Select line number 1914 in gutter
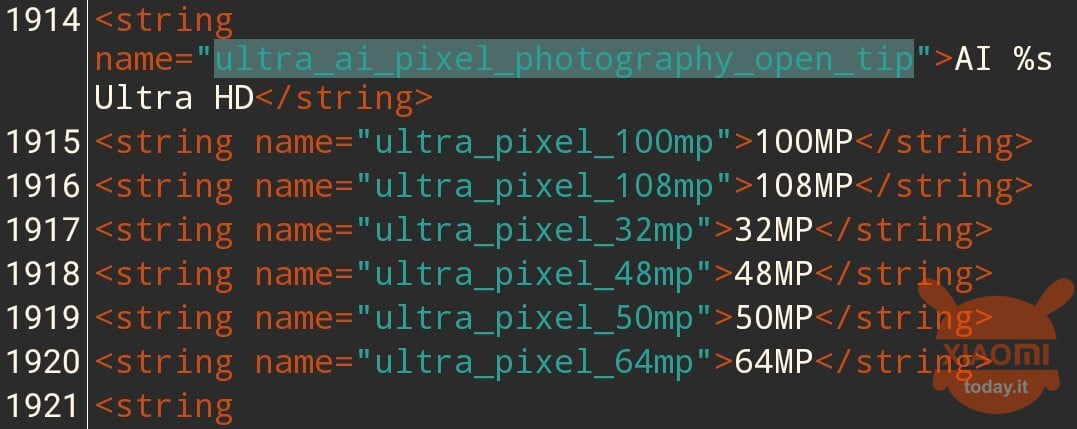 (43, 22)
